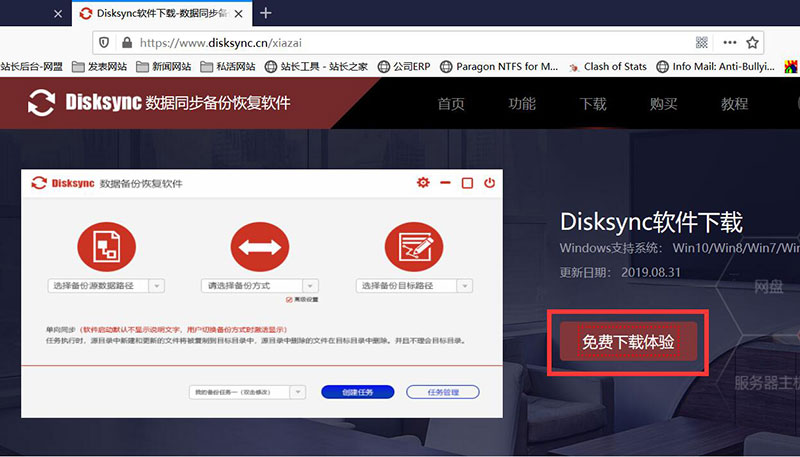Open the Clash of Stats bookmark
Screen dimensions: 800x457
coord(608,67)
